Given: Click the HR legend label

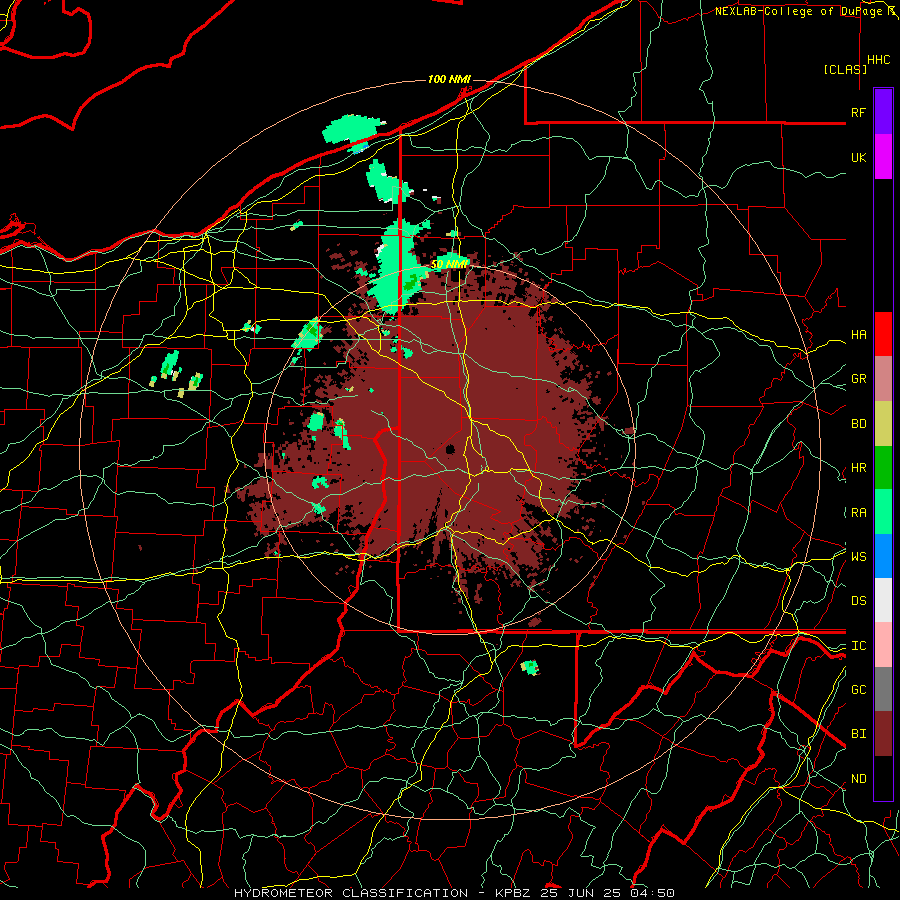Looking at the screenshot, I should coord(858,468).
